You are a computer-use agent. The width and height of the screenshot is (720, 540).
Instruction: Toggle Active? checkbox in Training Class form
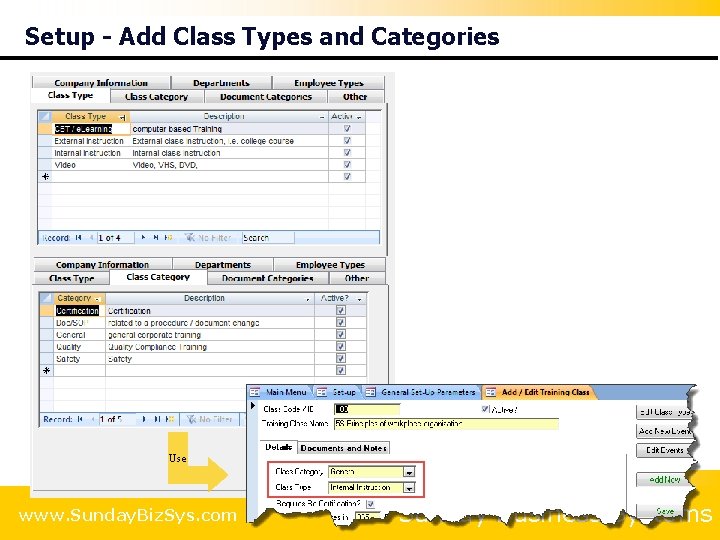[x=485, y=409]
